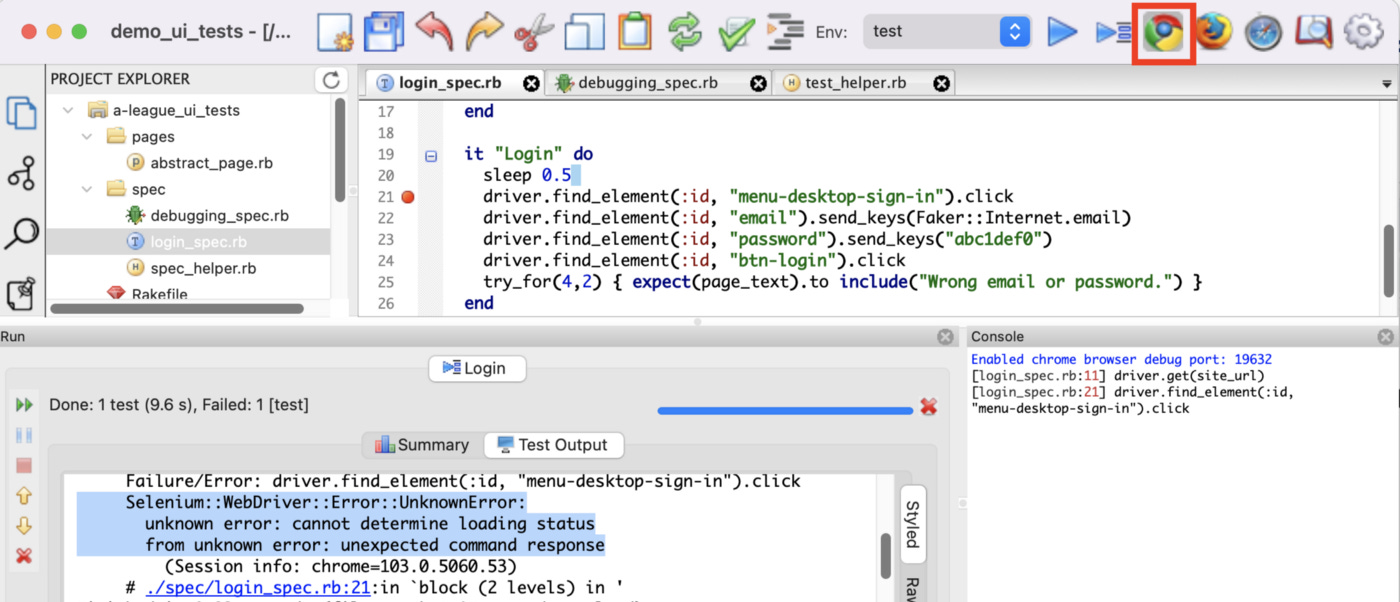Click the green checkmark toolbar icon
The height and width of the screenshot is (602, 1400).
(736, 32)
